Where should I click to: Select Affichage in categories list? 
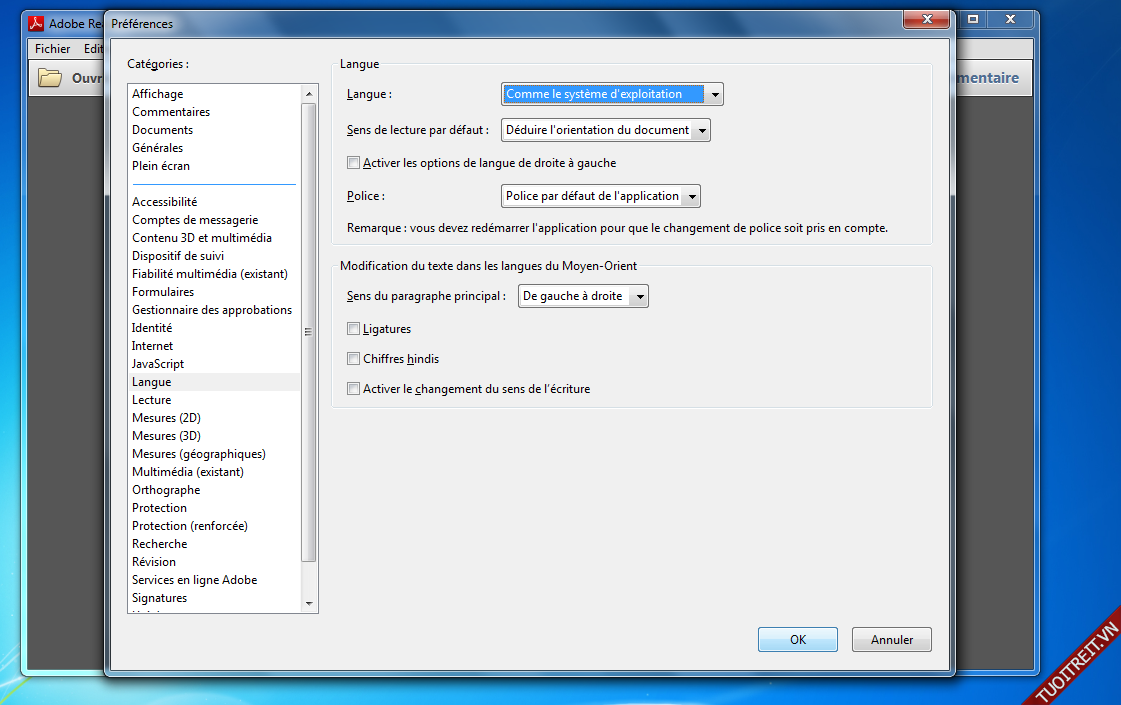click(x=158, y=94)
